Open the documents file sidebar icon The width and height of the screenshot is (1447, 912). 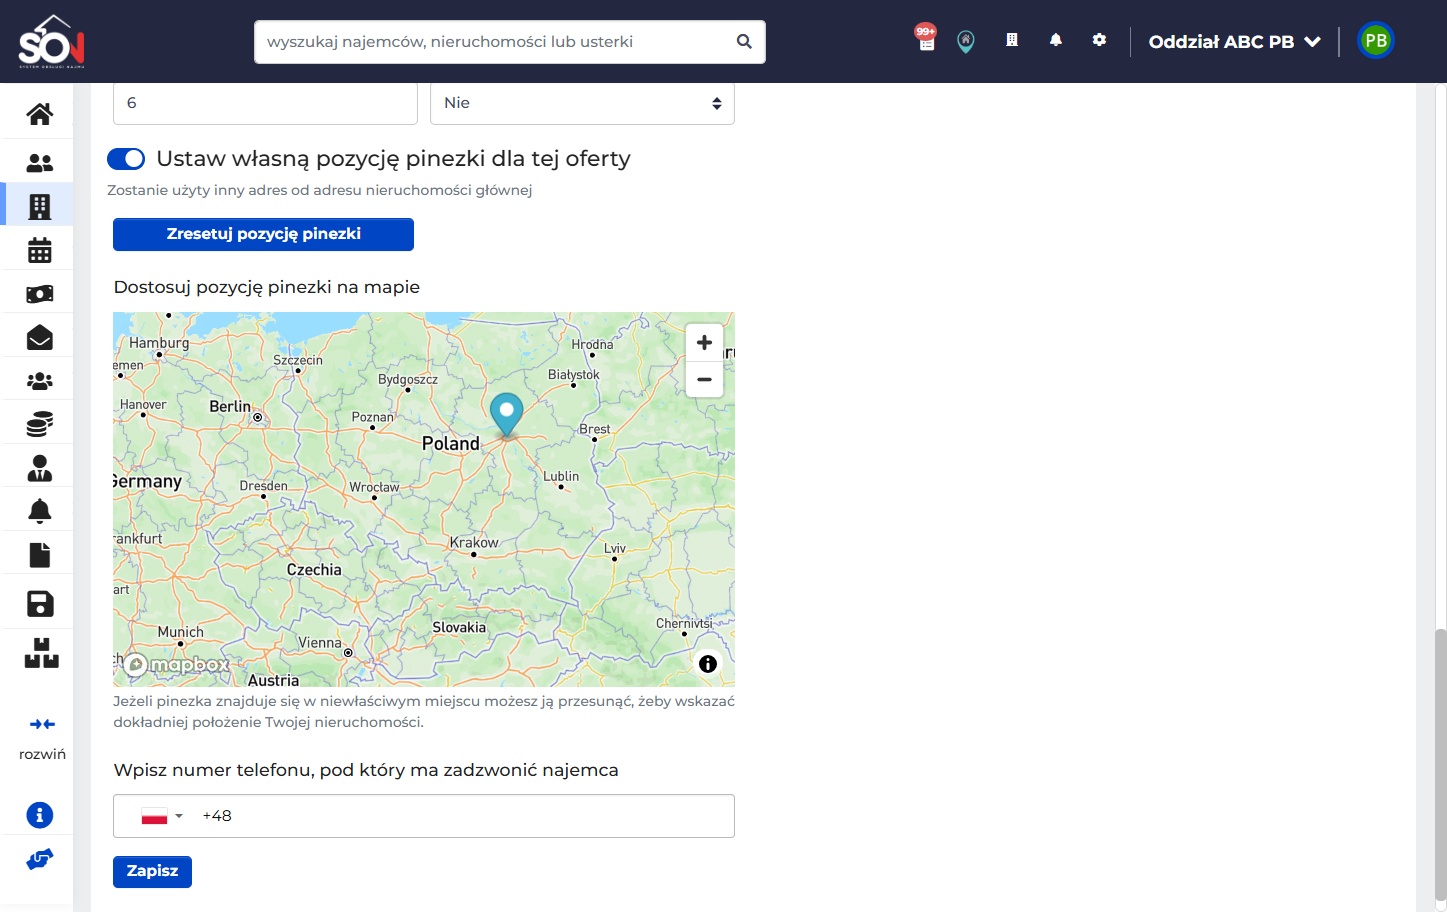point(39,555)
